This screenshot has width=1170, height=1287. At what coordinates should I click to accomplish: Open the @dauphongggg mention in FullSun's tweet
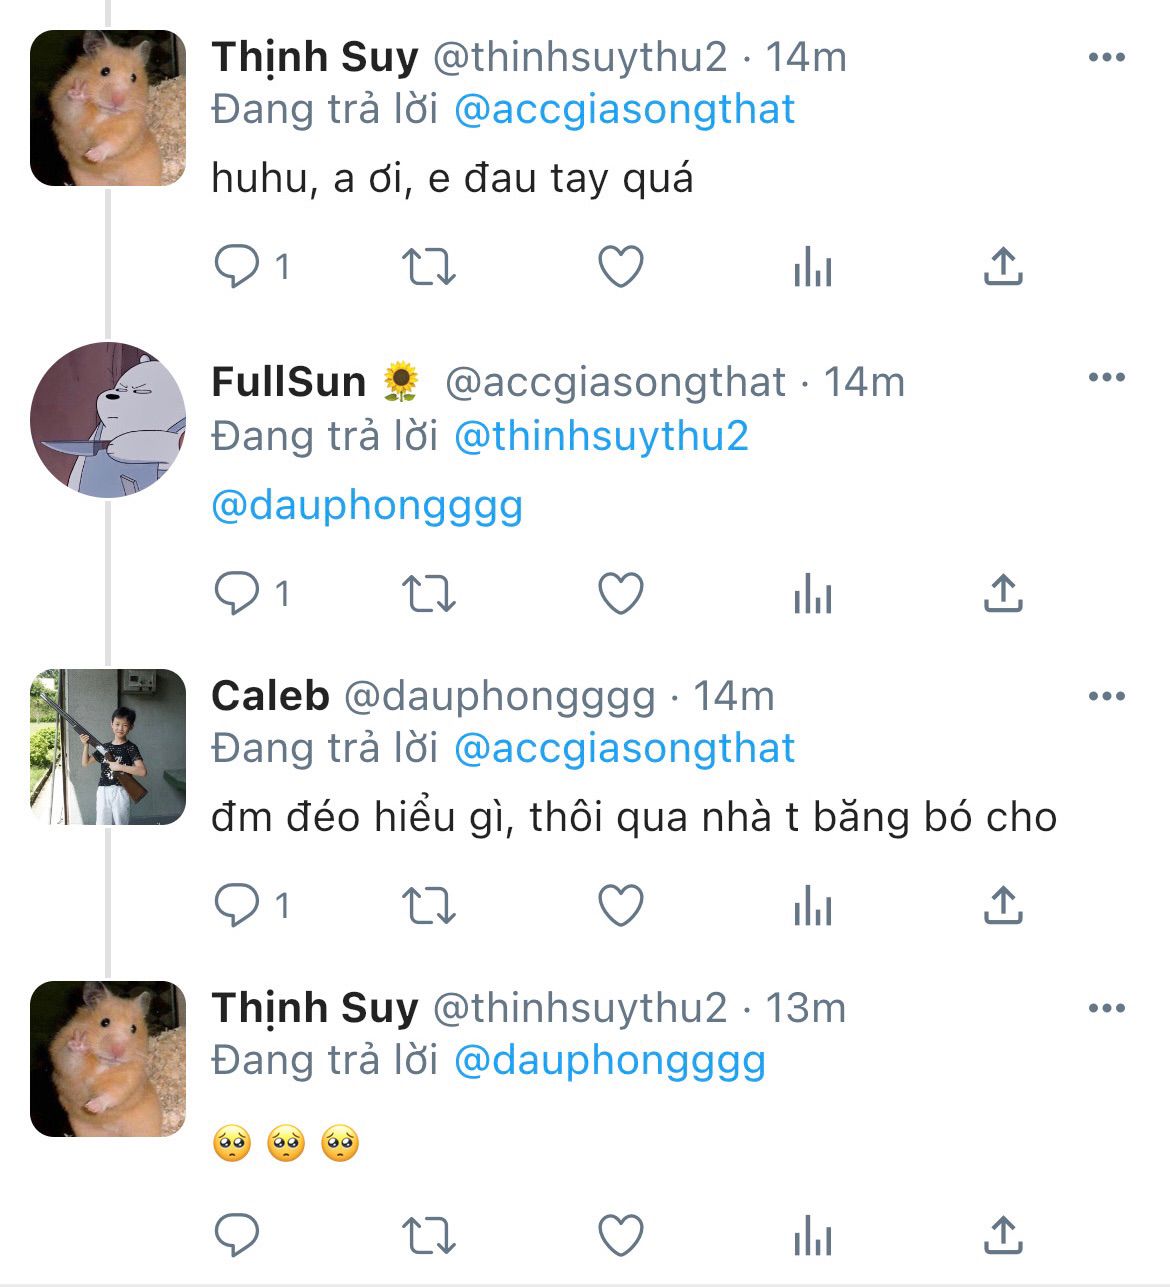point(367,506)
